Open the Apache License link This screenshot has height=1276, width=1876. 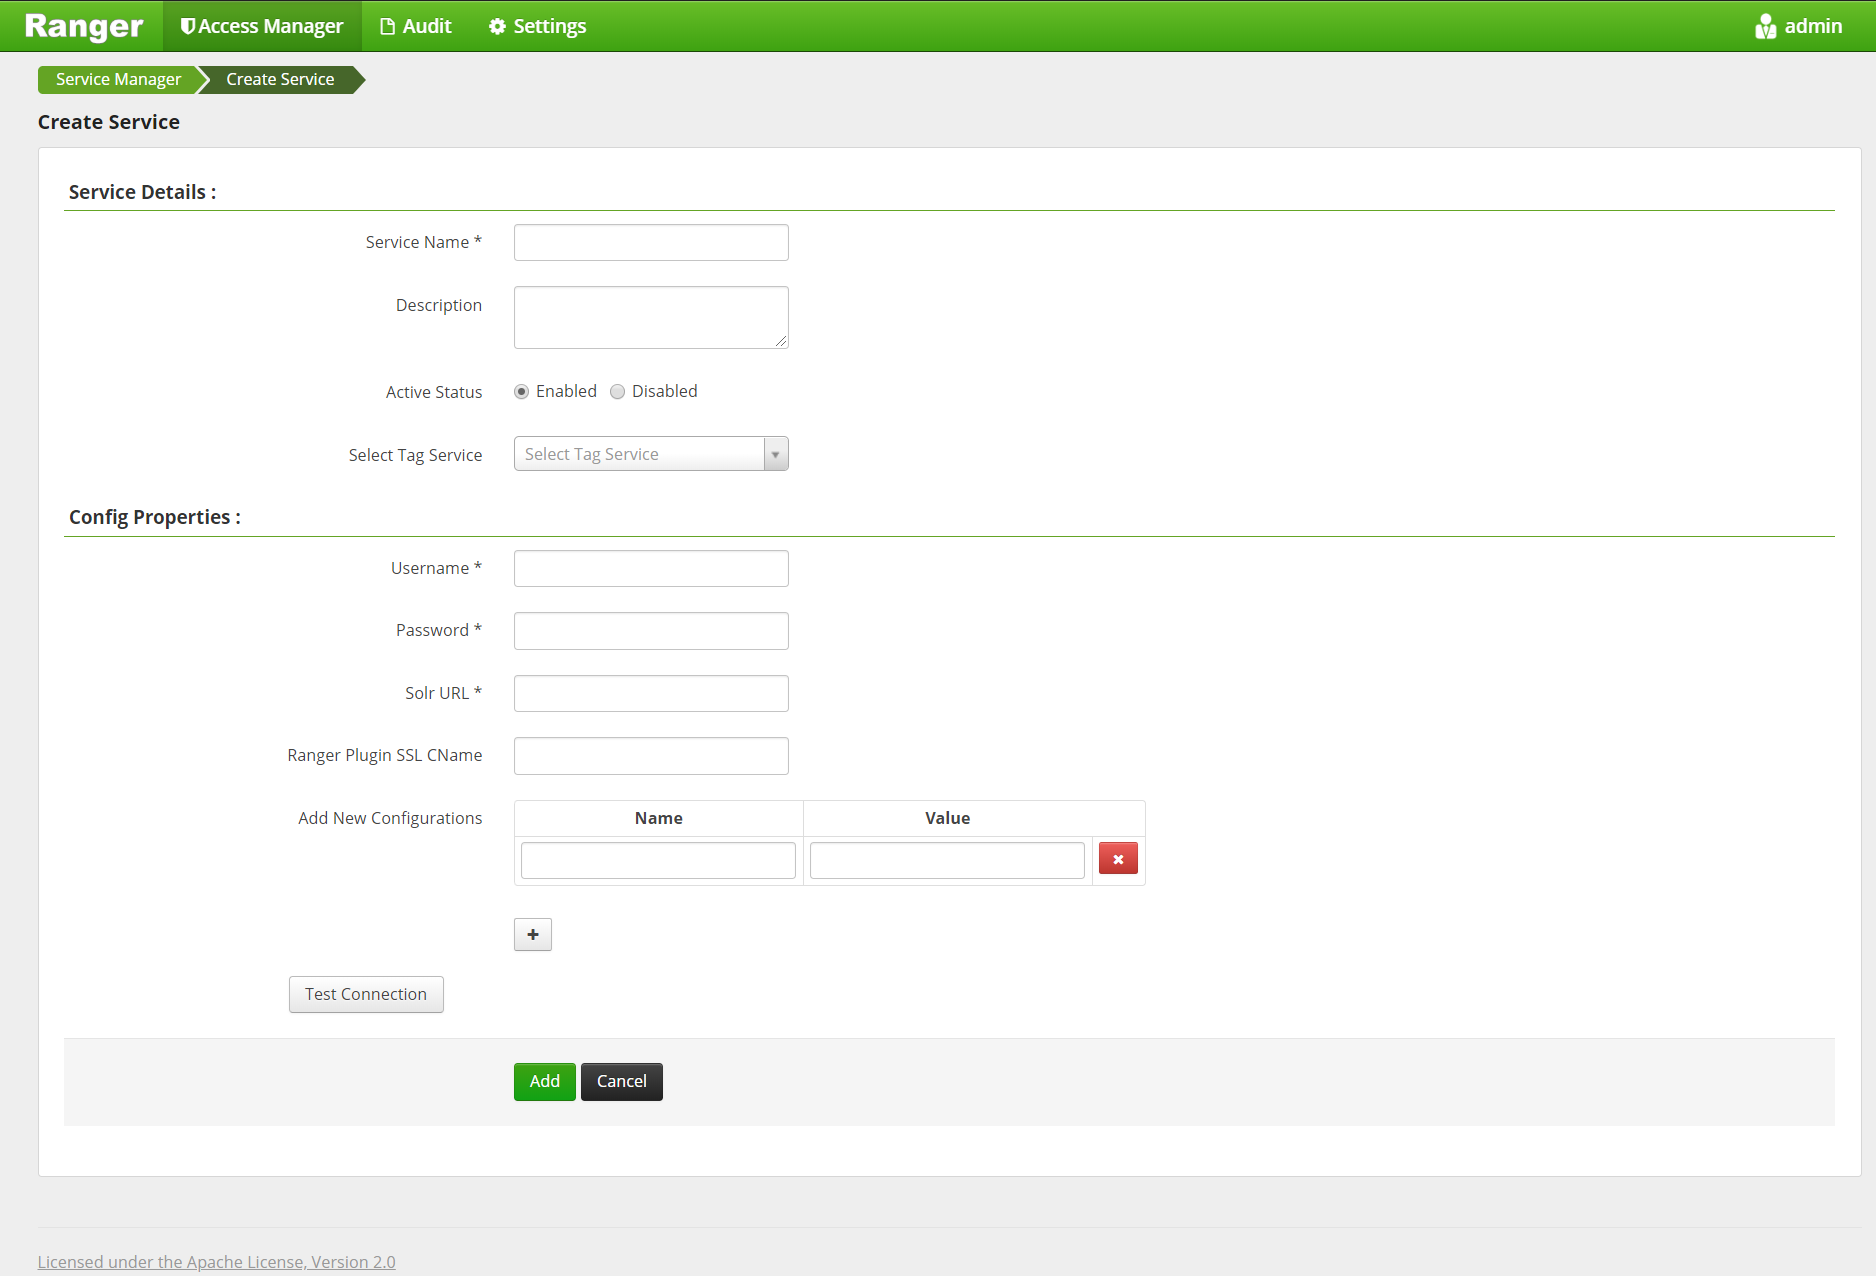tap(216, 1261)
